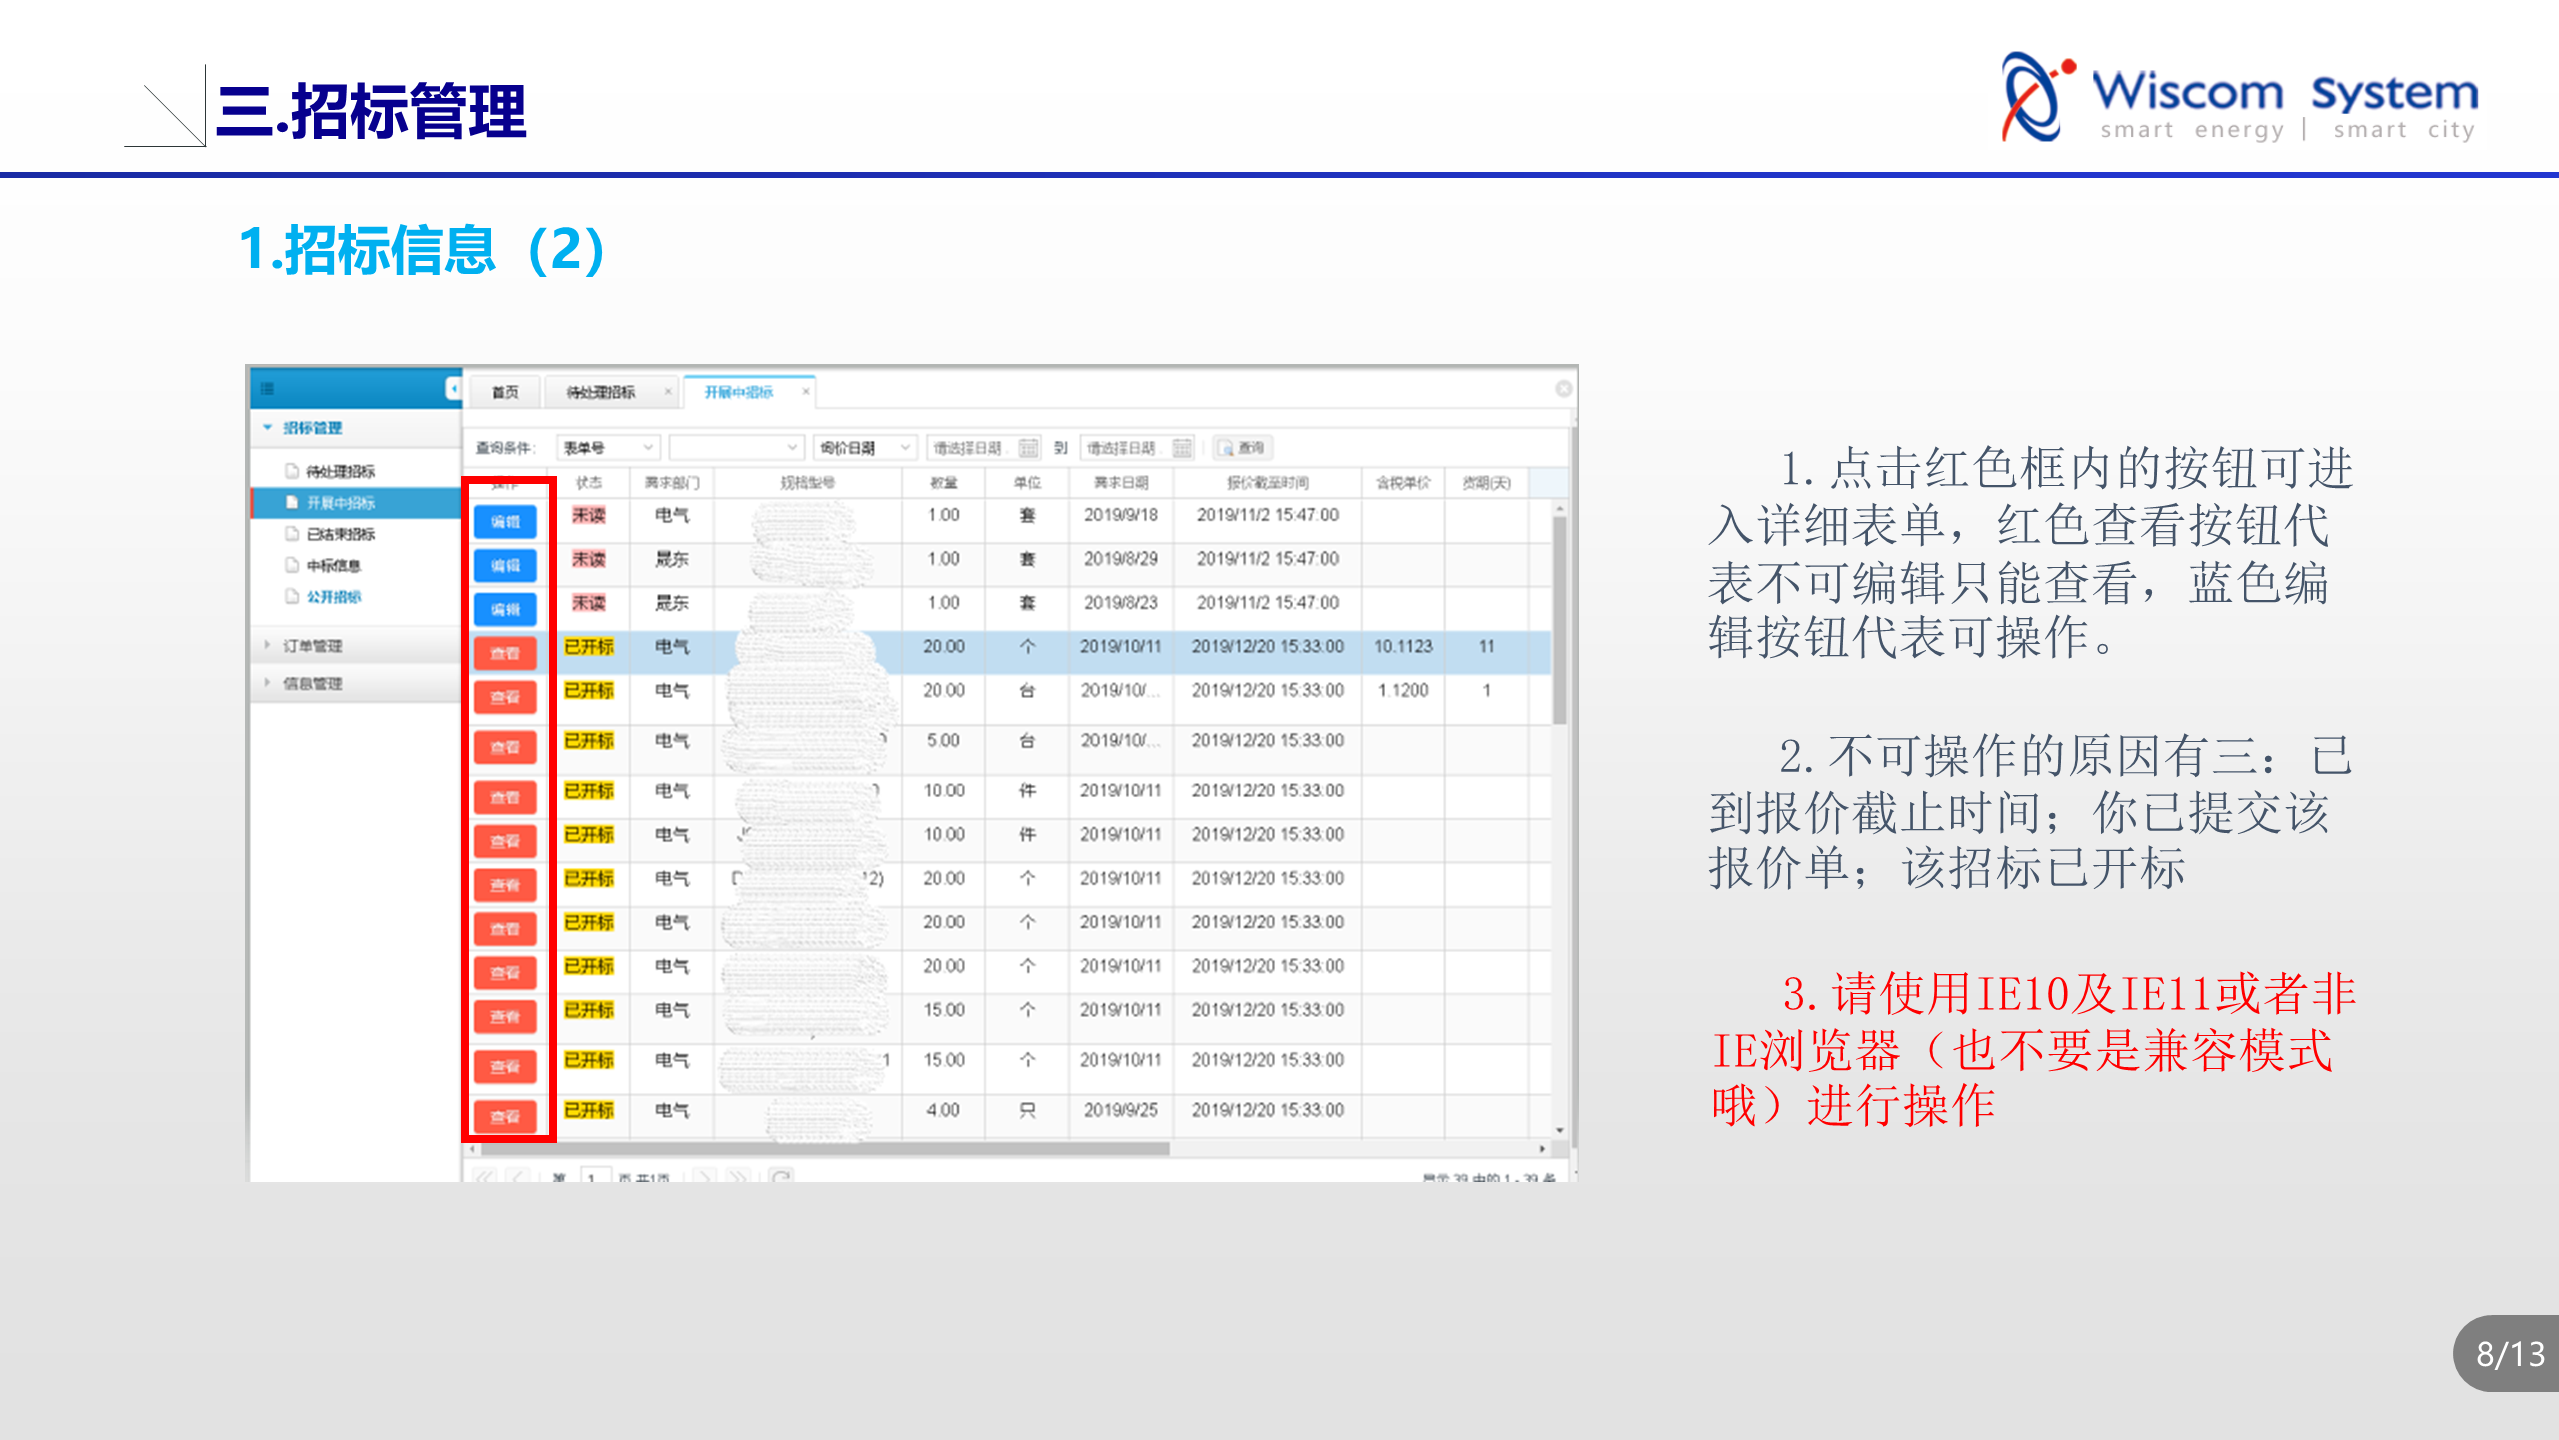Viewport: 2559px width, 1440px height.
Task: Click the 公开招标 sidebar link
Action: (333, 597)
